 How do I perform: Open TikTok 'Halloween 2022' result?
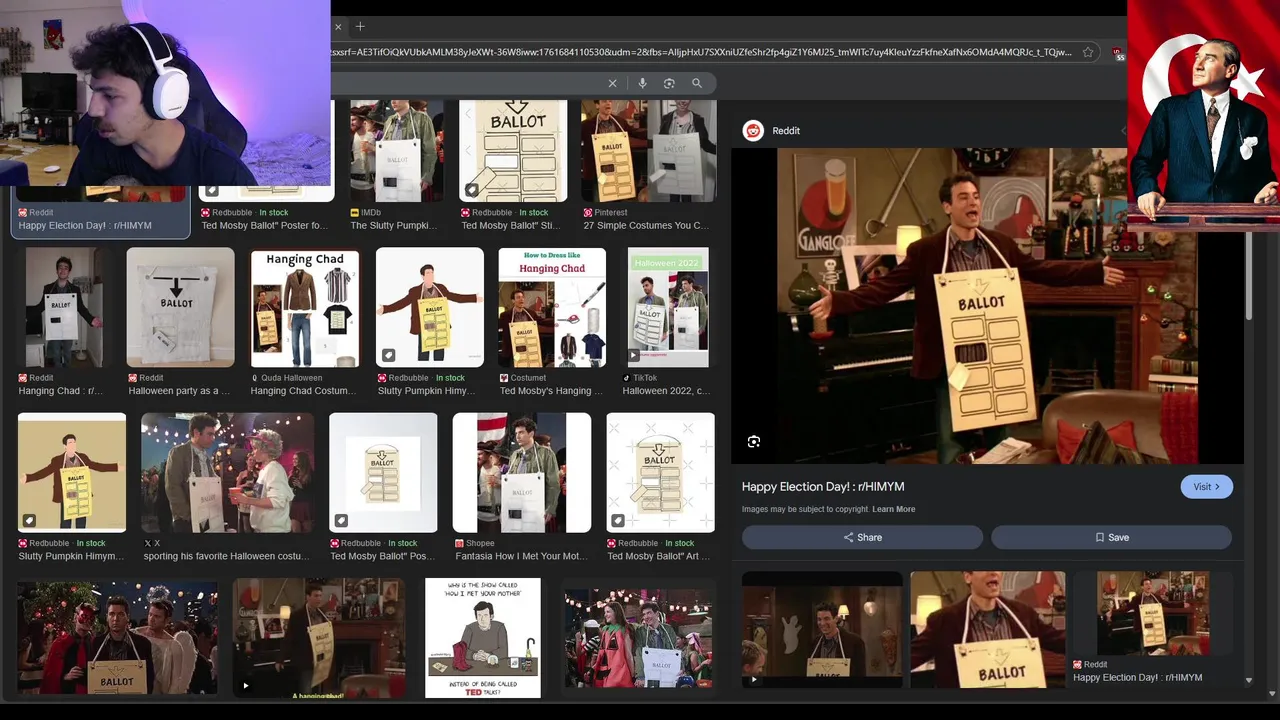pyautogui.click(x=668, y=308)
